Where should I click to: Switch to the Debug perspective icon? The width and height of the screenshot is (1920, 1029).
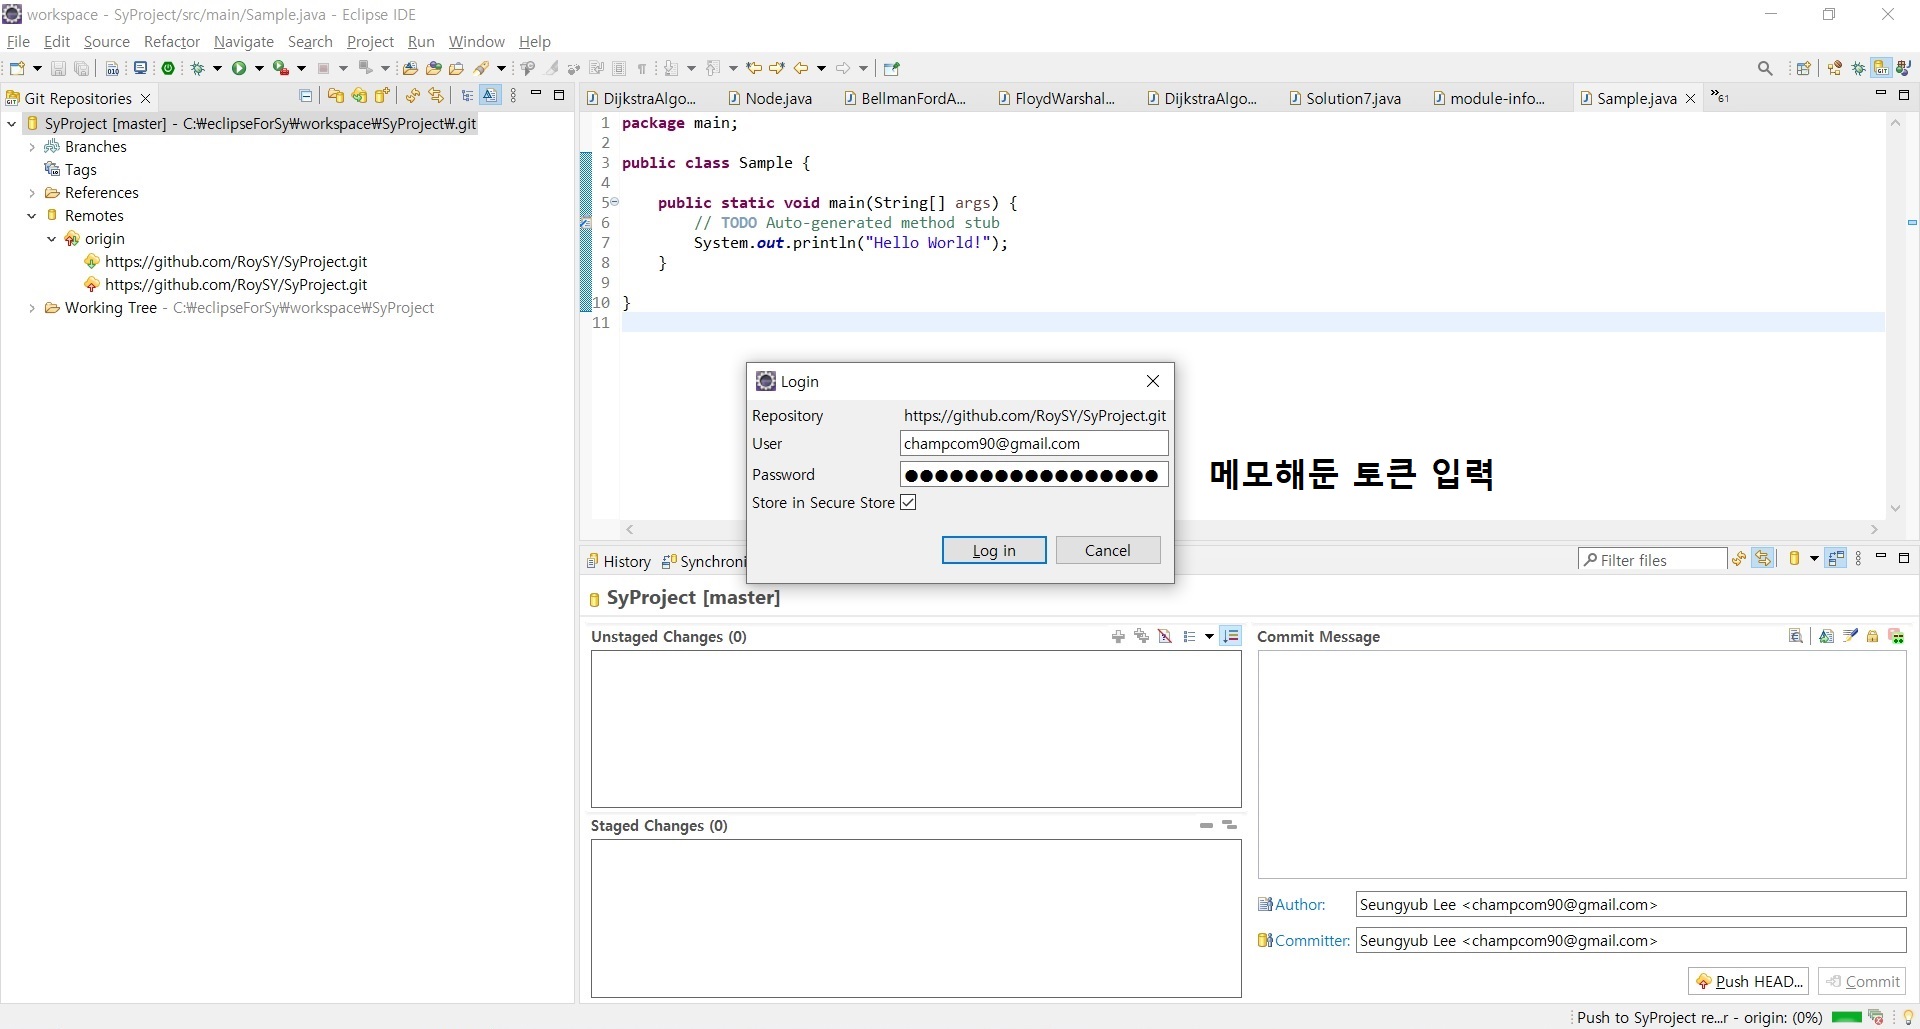(1858, 68)
